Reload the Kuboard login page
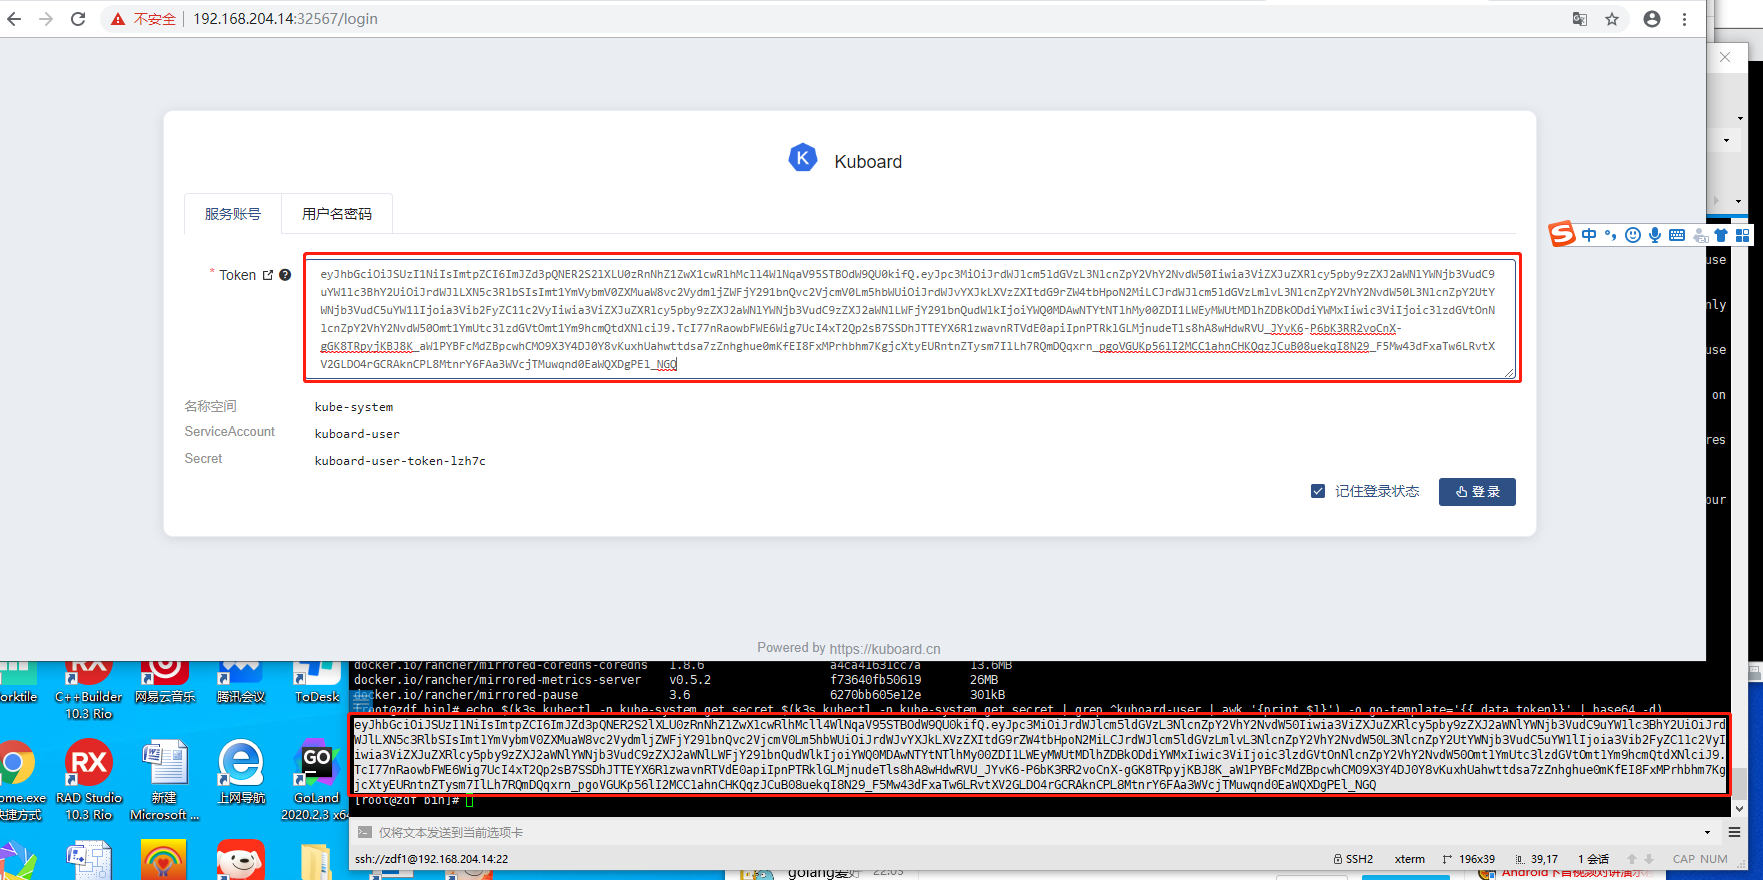 tap(78, 19)
